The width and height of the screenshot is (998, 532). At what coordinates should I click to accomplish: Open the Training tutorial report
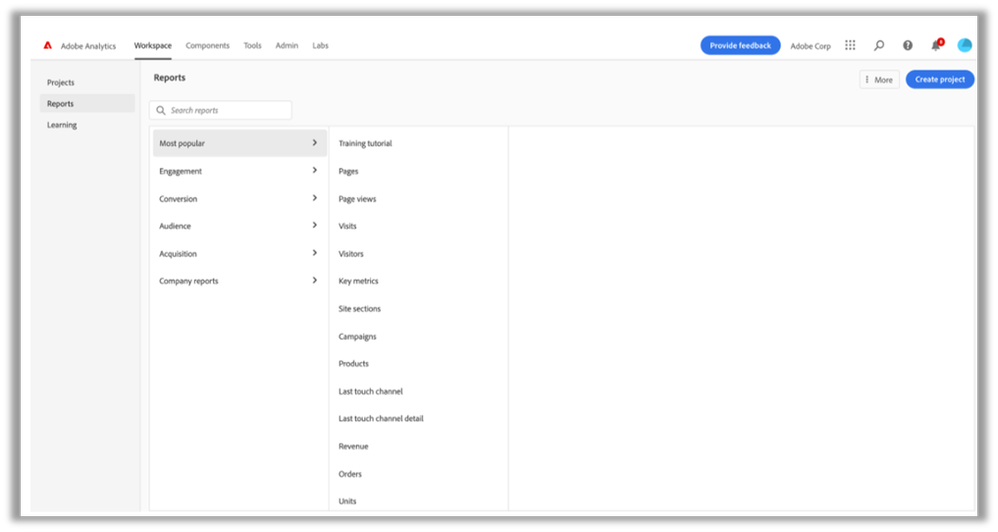365,144
